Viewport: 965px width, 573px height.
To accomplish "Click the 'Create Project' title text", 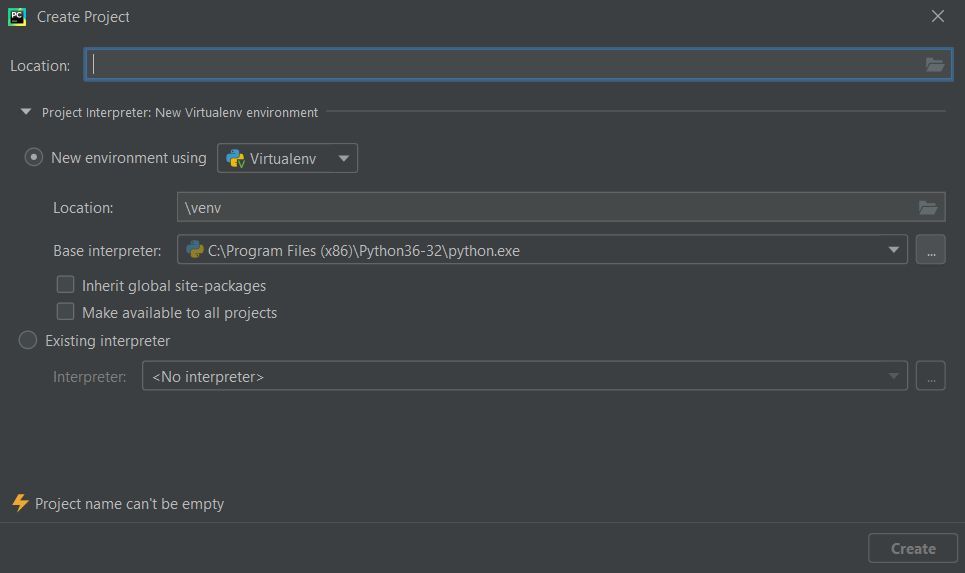I will click(x=83, y=17).
